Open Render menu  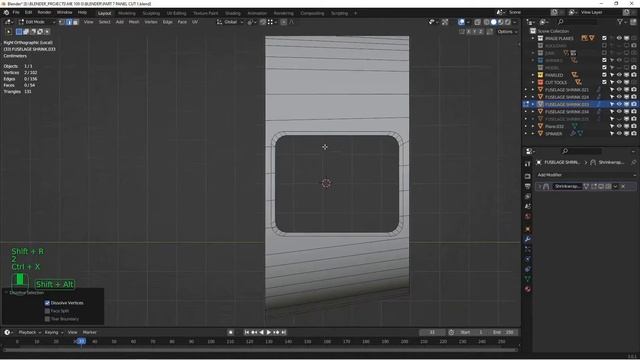coord(44,13)
